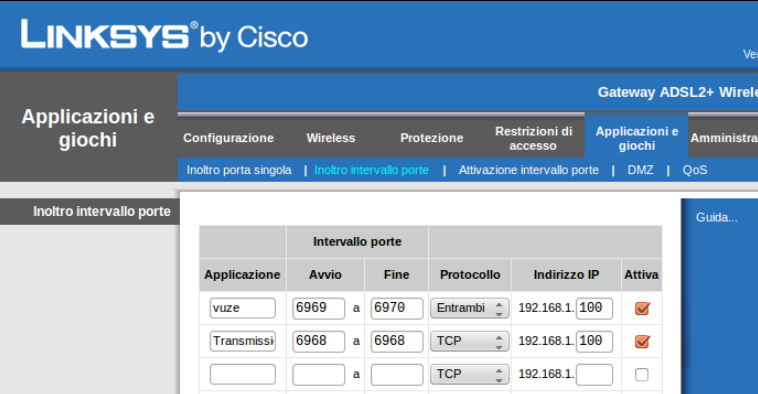Select Applicazioni e giochi tab
The image size is (758, 394).
pyautogui.click(x=637, y=138)
